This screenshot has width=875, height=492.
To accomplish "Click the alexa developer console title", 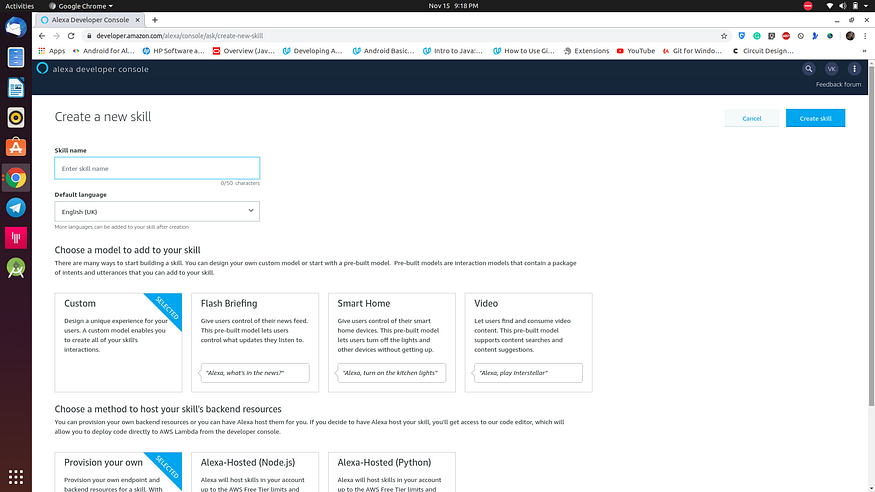I will [x=100, y=69].
